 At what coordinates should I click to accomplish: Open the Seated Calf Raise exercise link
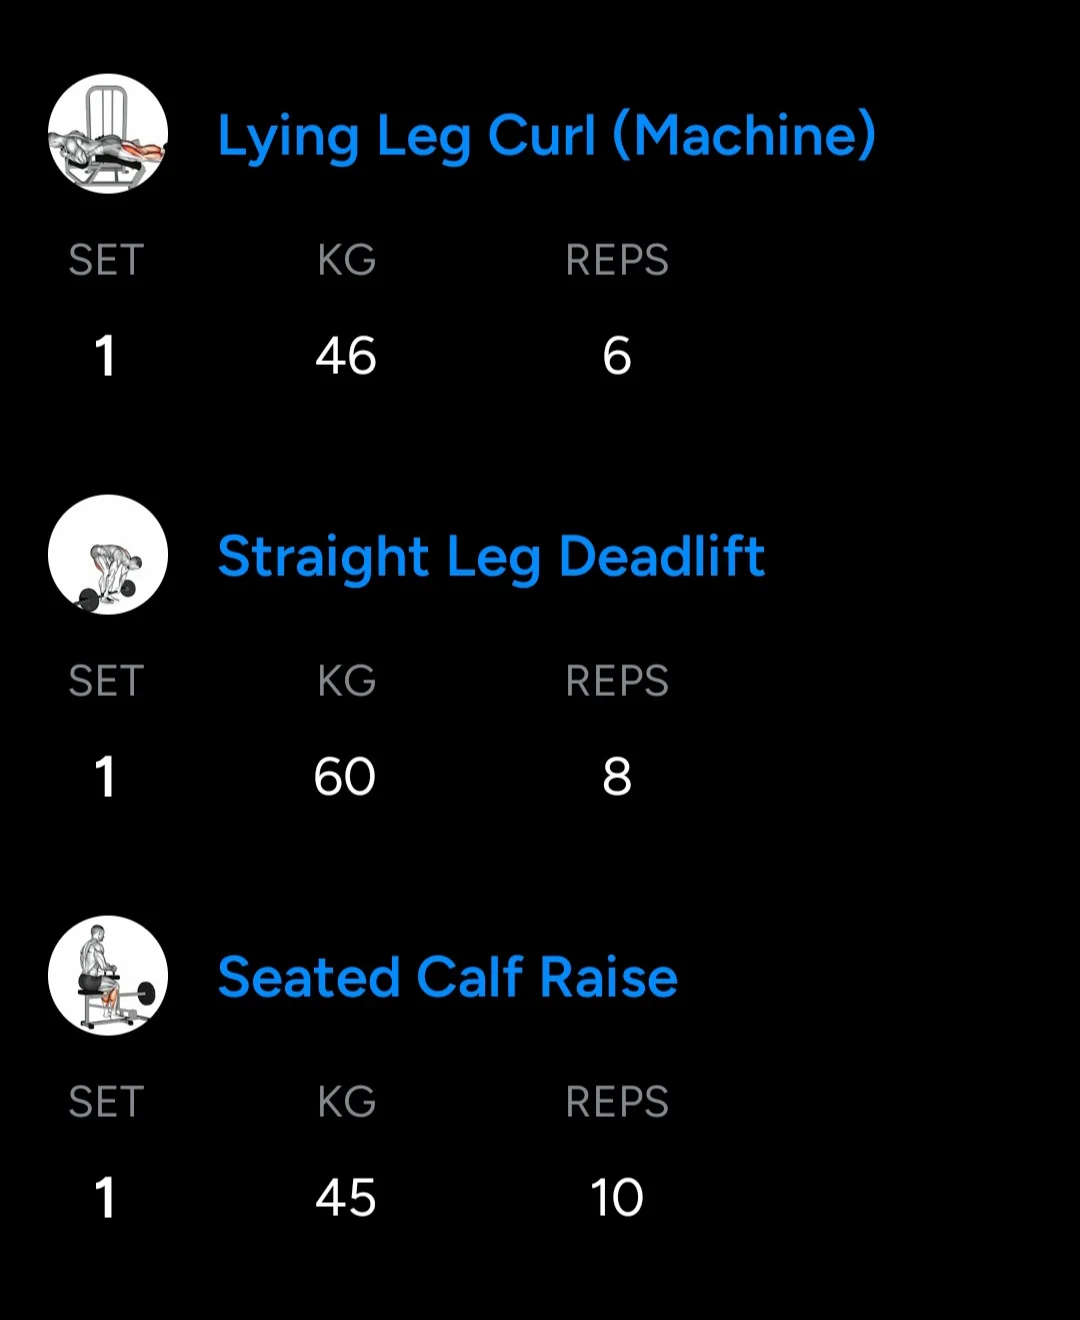(x=447, y=978)
